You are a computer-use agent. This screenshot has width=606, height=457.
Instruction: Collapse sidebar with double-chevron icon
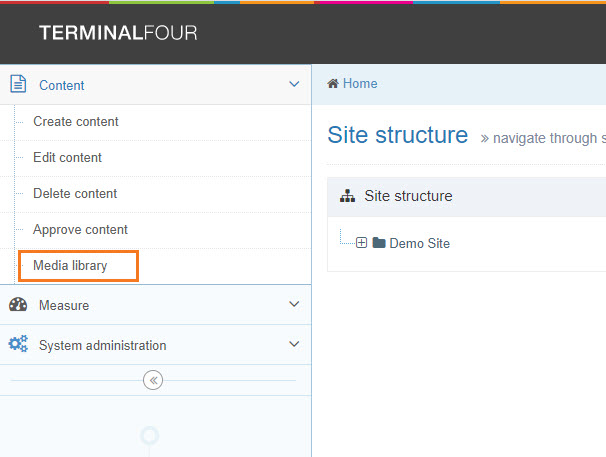pos(153,380)
